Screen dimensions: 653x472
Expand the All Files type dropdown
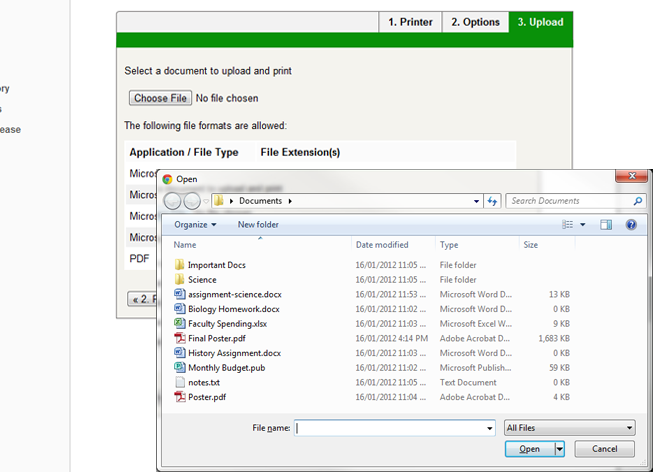pos(569,428)
